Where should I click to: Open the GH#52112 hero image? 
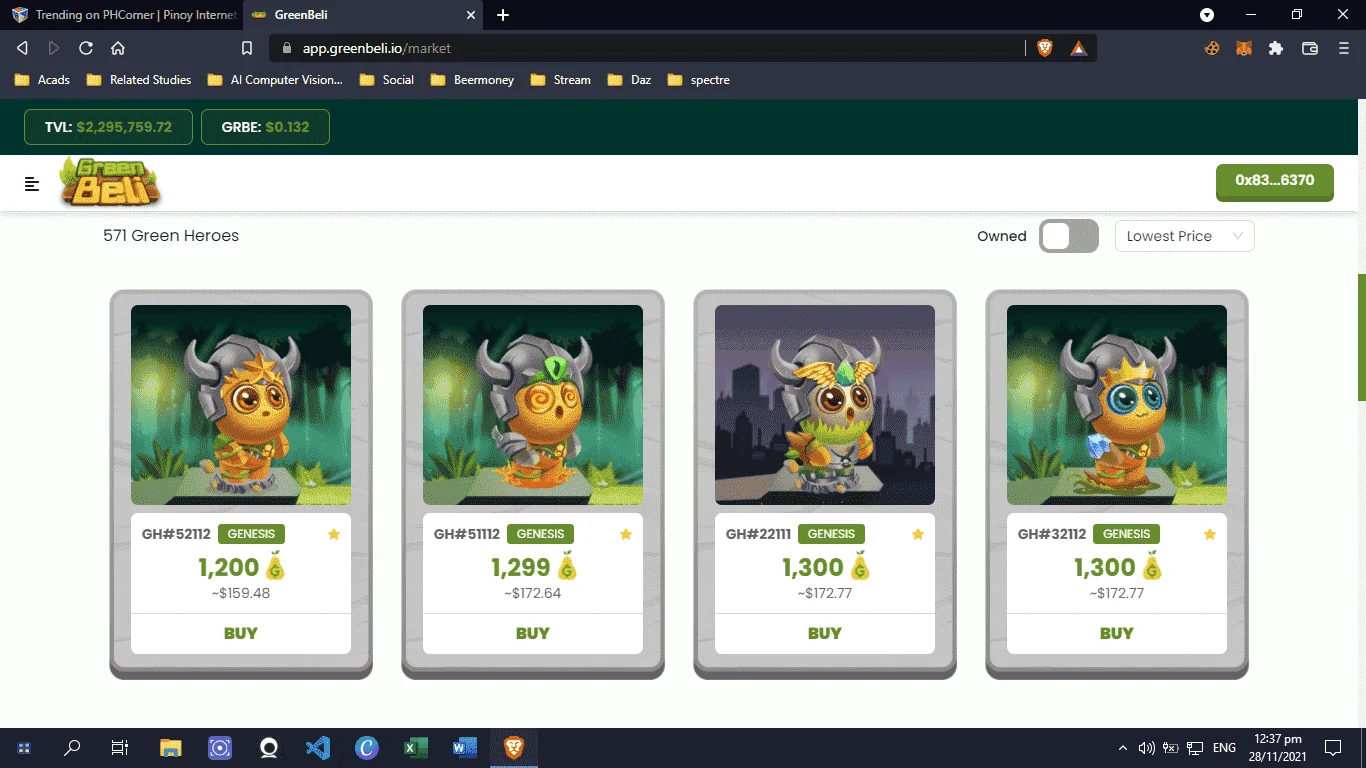[x=241, y=405]
